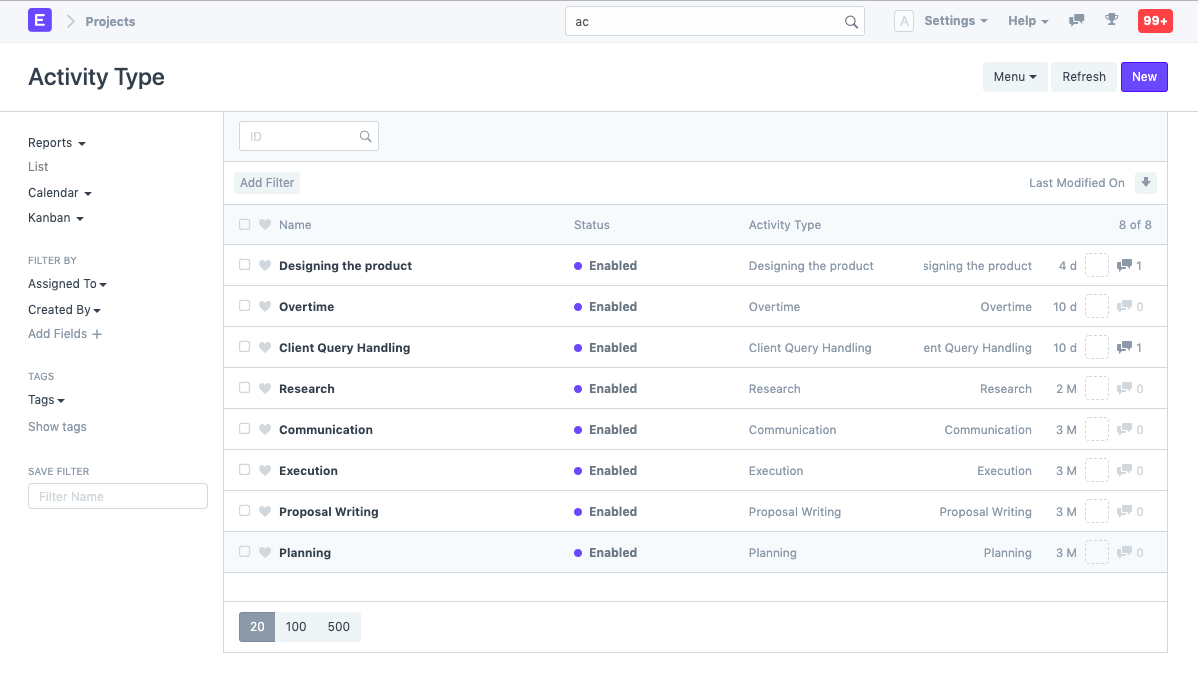This screenshot has height=680, width=1198.
Task: Click the announcement icon in the top bar
Action: click(1076, 20)
